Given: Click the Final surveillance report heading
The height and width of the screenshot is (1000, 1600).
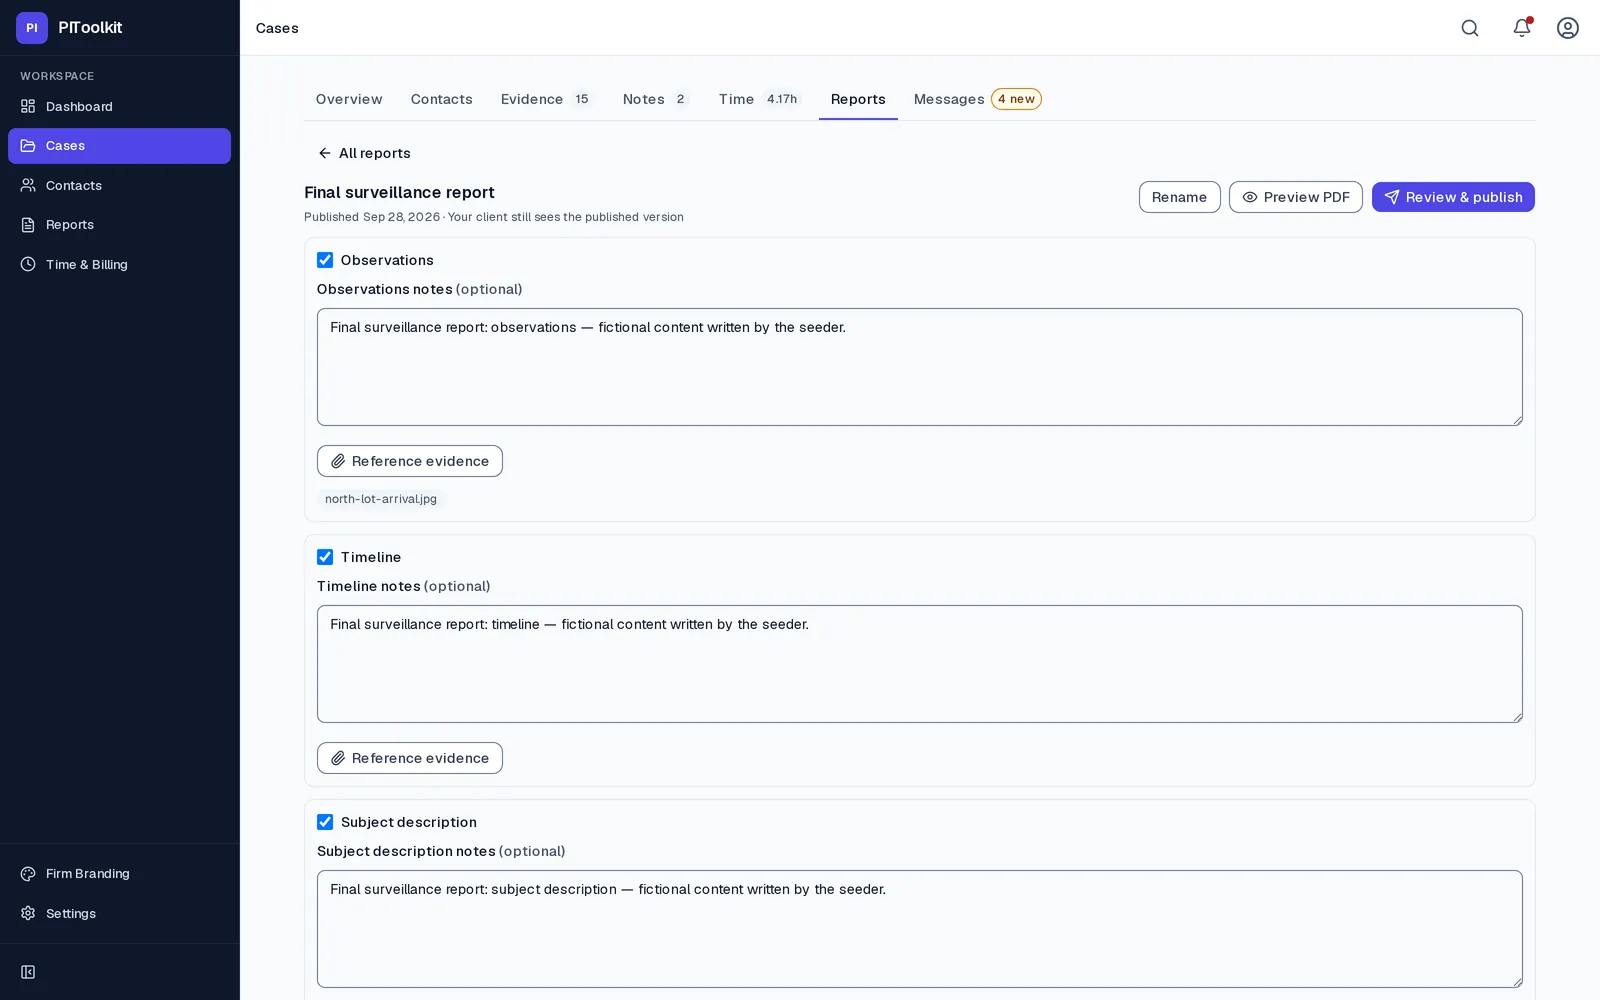Looking at the screenshot, I should point(399,192).
